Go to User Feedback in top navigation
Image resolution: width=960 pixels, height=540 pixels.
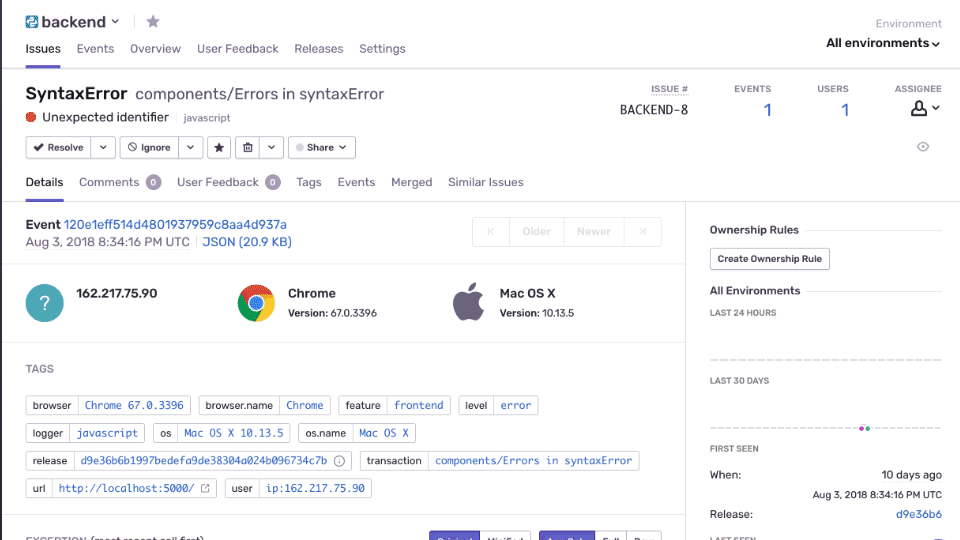(x=238, y=49)
